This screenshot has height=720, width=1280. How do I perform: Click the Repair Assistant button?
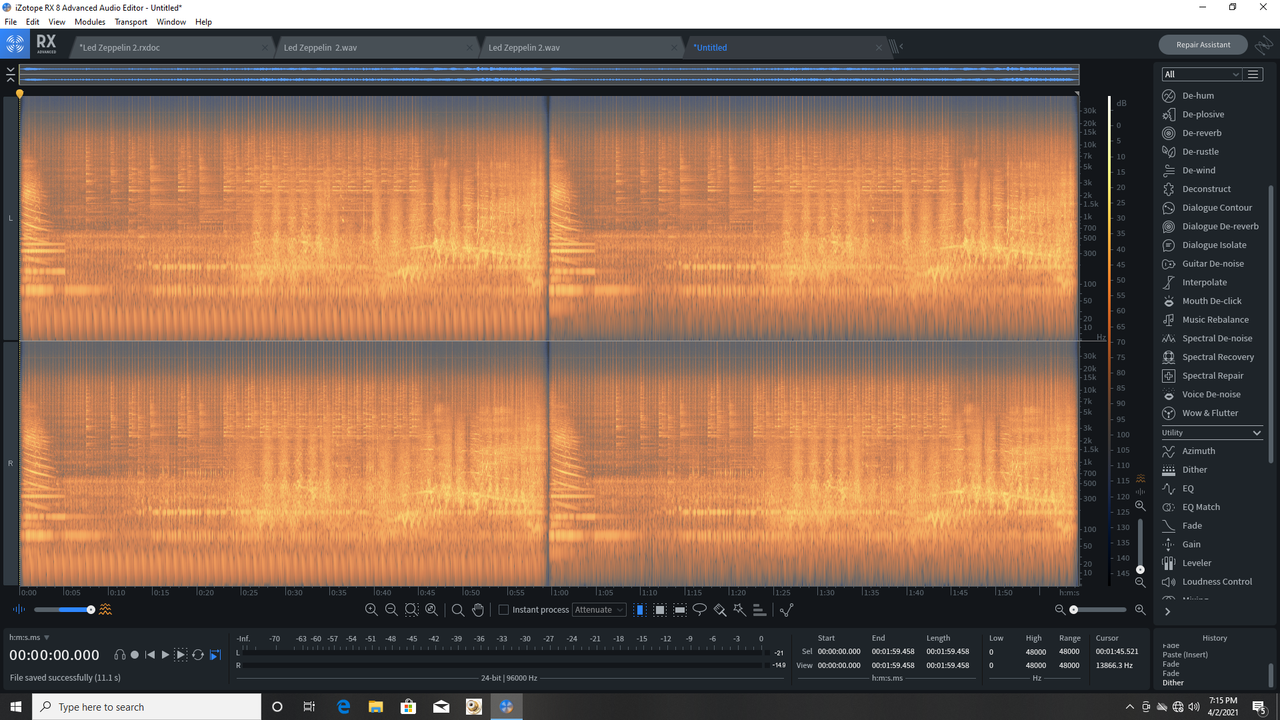point(1203,45)
